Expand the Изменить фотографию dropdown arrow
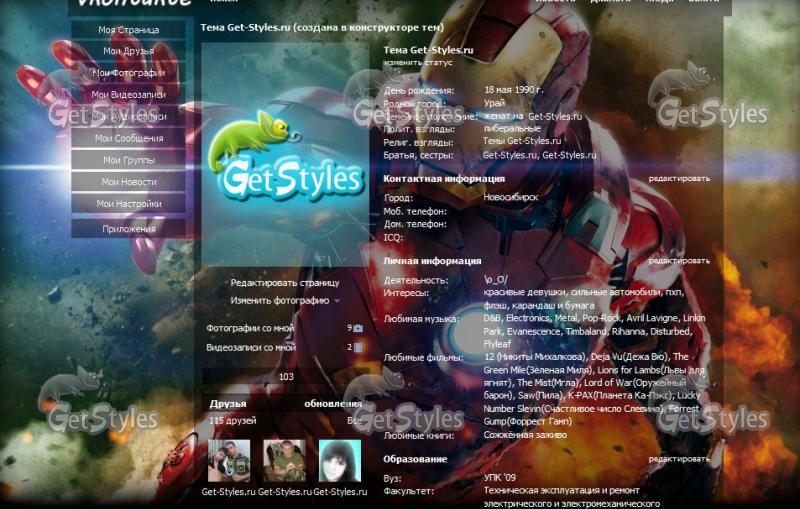Viewport: 800px width, 509px height. coord(337,301)
